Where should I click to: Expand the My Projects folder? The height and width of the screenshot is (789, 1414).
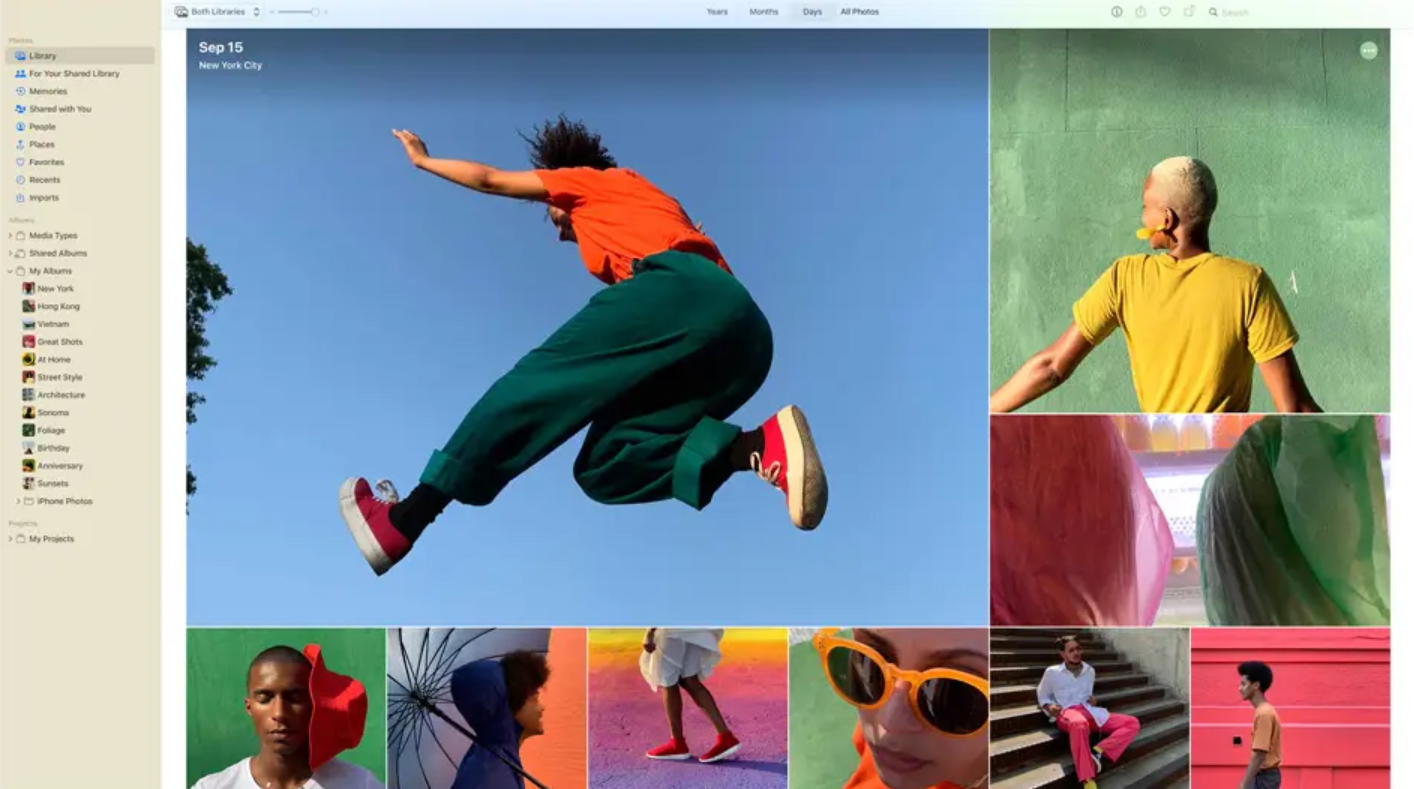[x=10, y=539]
